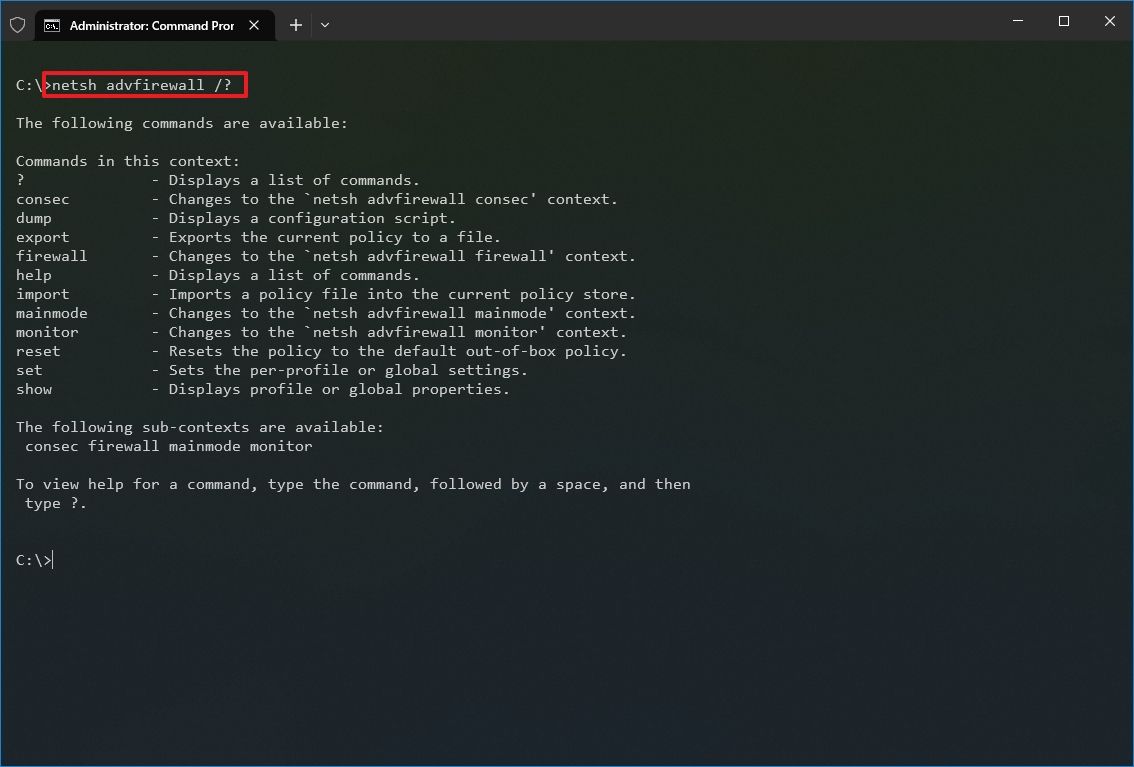
Task: Click the reset command entry
Action: click(37, 351)
